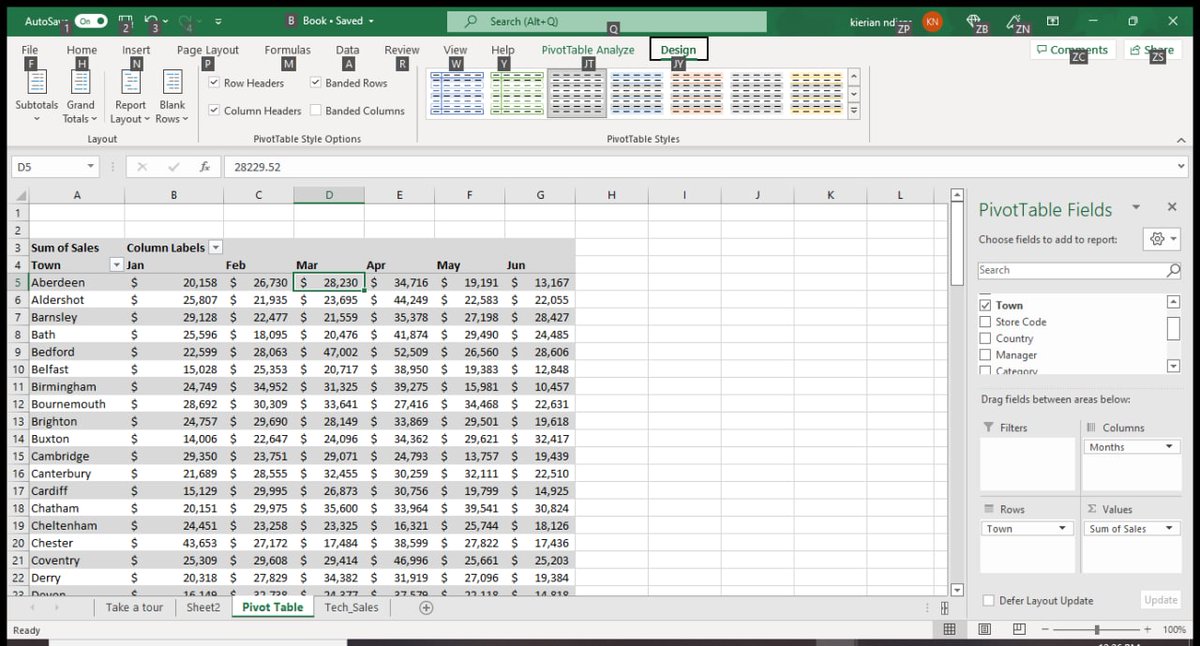Uncheck the Town field checkbox
Screen dimensions: 1200x646
point(986,305)
